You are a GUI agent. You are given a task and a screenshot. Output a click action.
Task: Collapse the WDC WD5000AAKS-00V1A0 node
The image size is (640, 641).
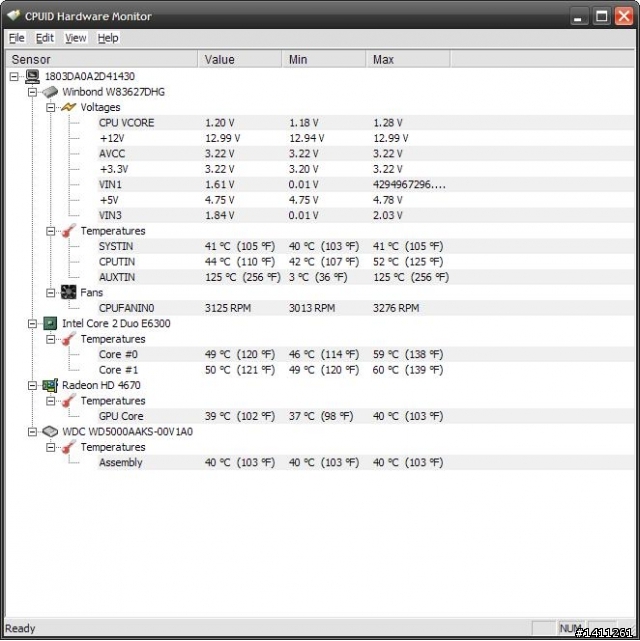click(x=32, y=432)
